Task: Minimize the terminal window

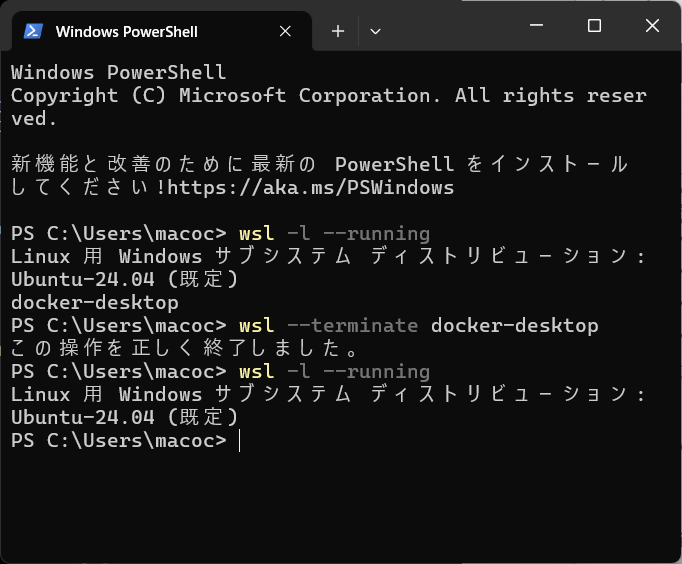Action: pyautogui.click(x=539, y=26)
